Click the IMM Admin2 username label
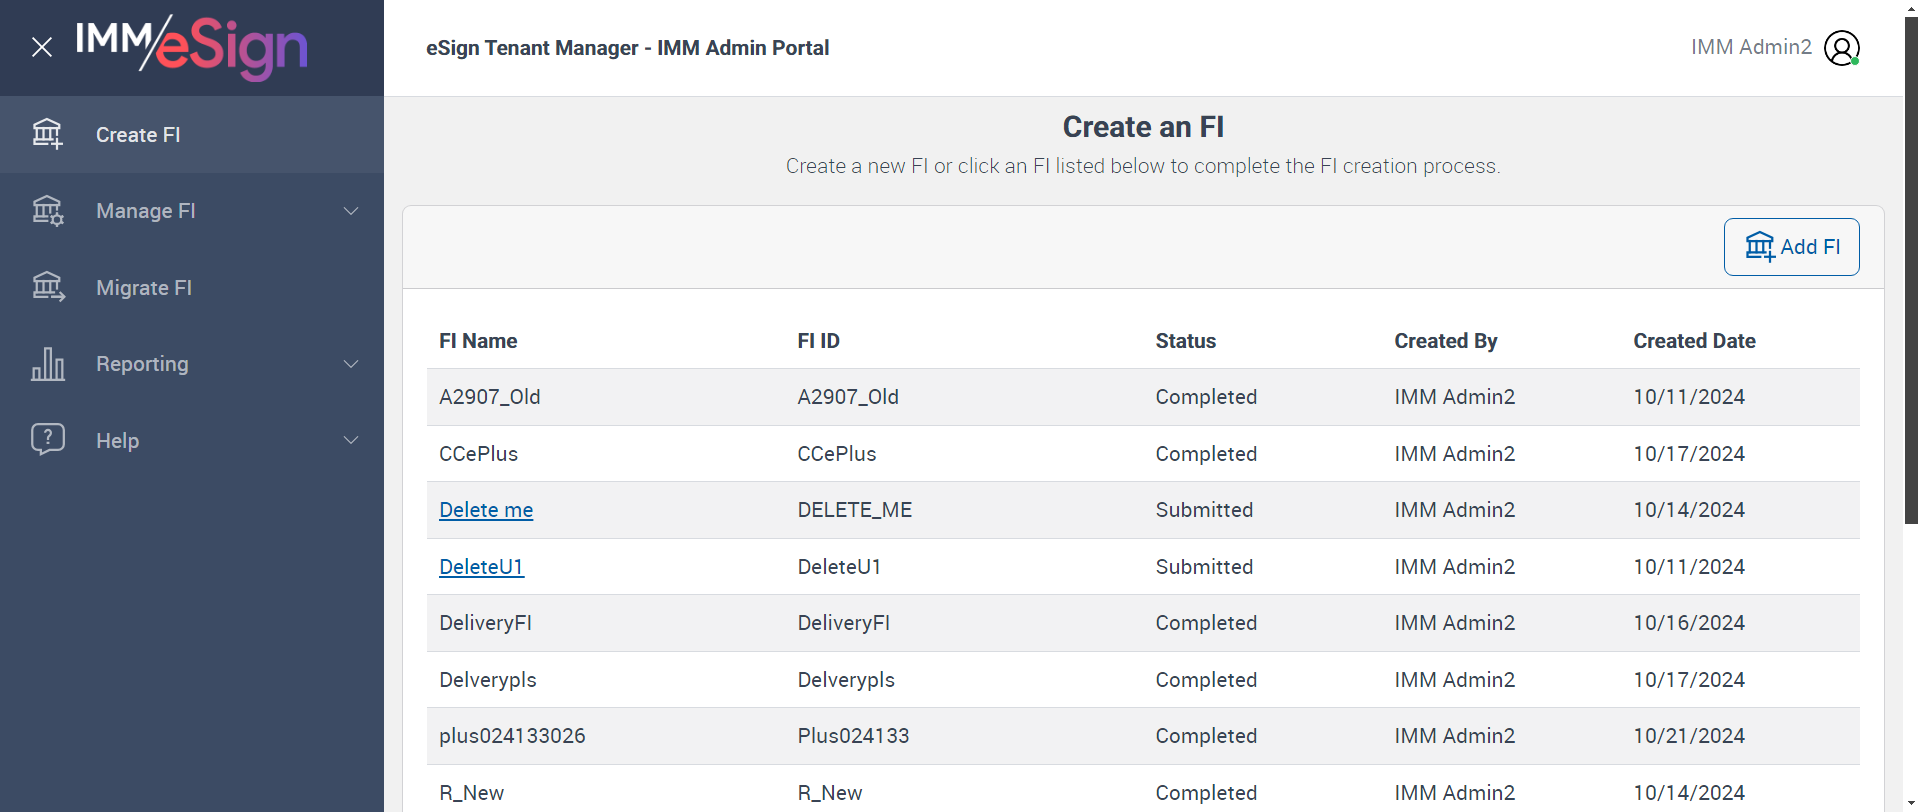 1751,47
